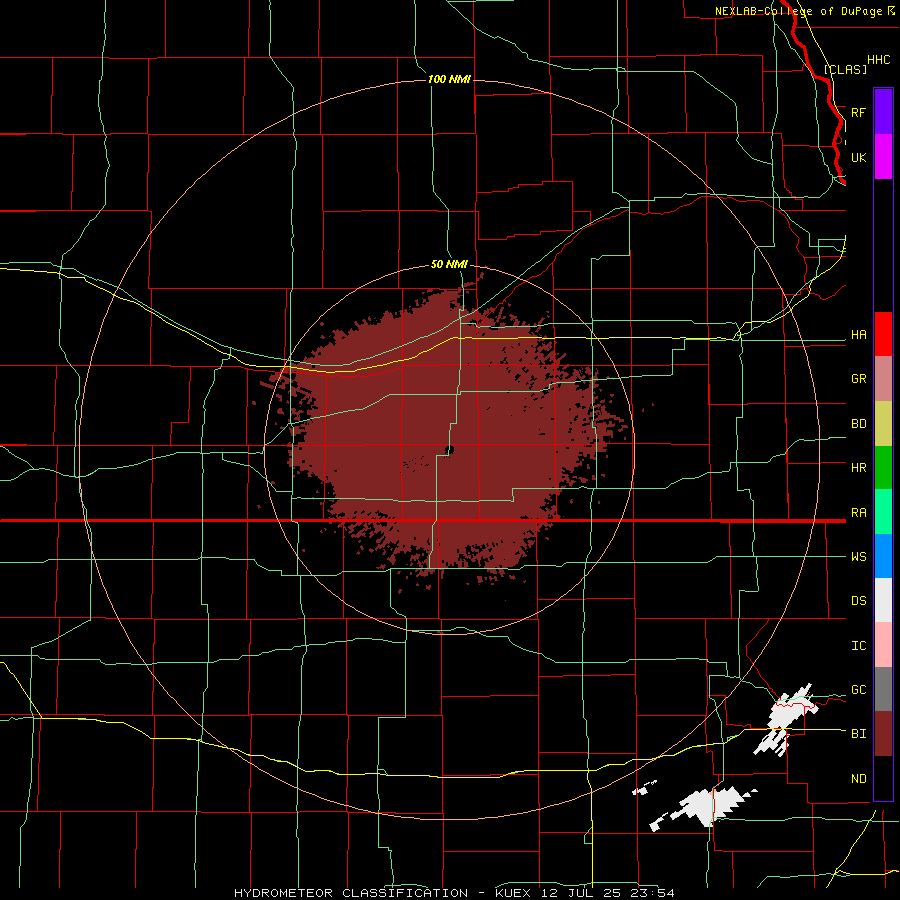The width and height of the screenshot is (900, 900).
Task: Click the RA light green legend swatch
Action: 883,512
